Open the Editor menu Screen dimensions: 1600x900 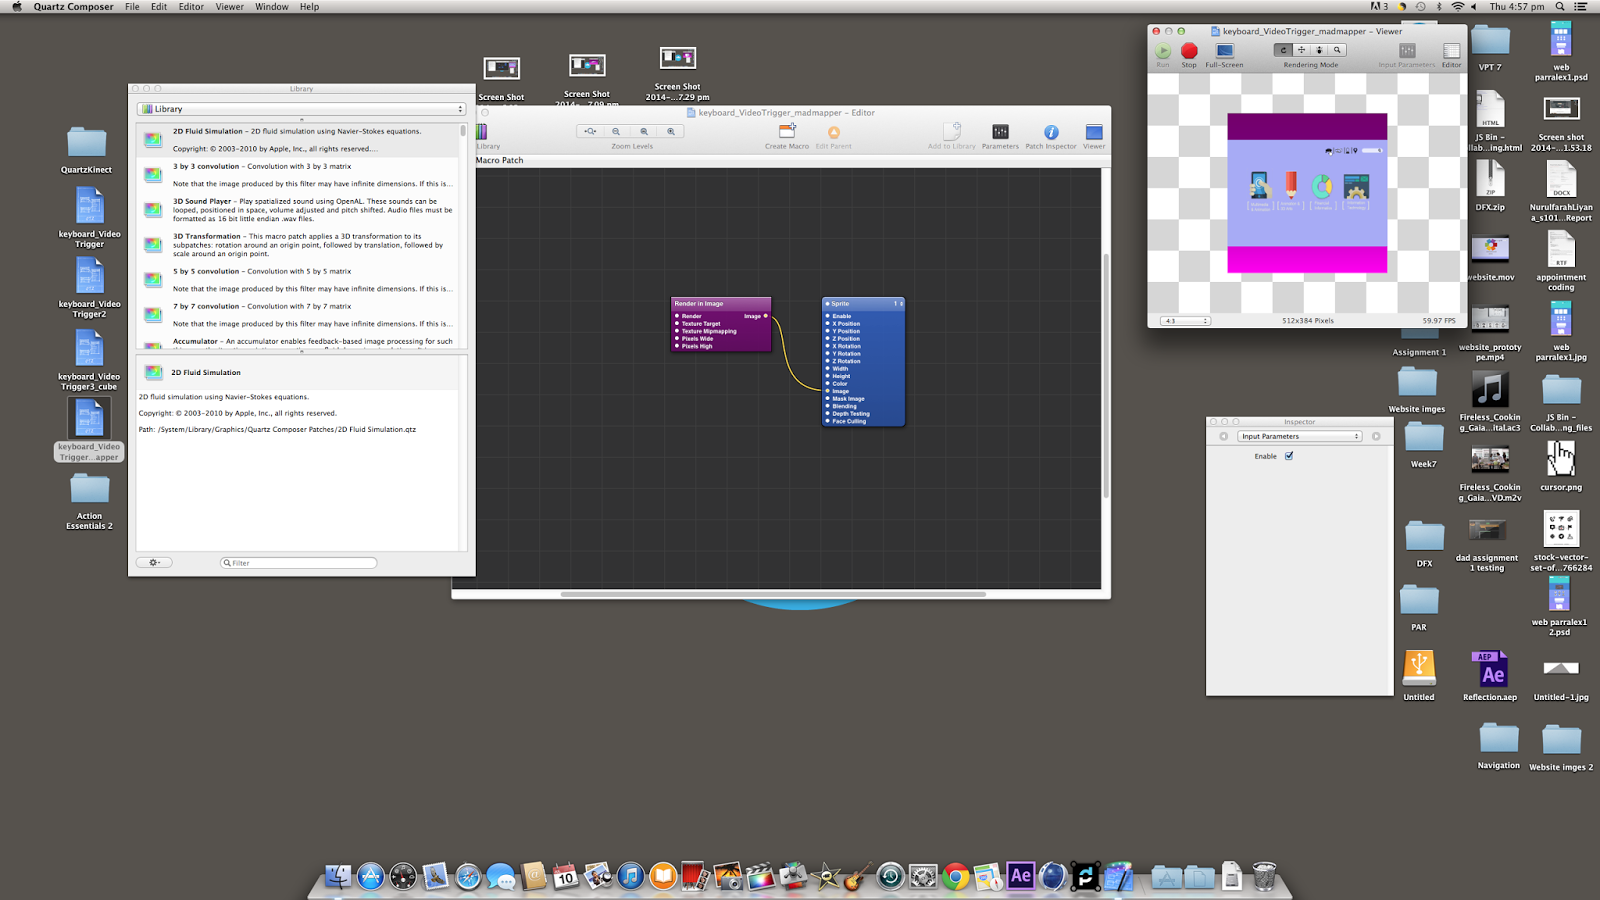(x=191, y=6)
